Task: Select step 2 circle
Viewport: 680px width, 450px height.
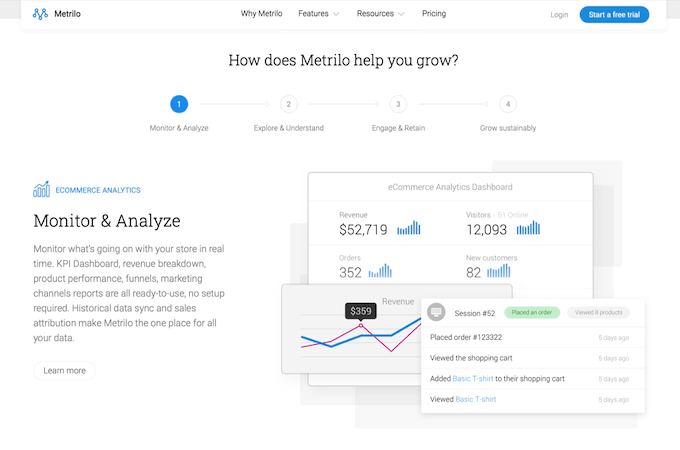Action: pos(289,104)
